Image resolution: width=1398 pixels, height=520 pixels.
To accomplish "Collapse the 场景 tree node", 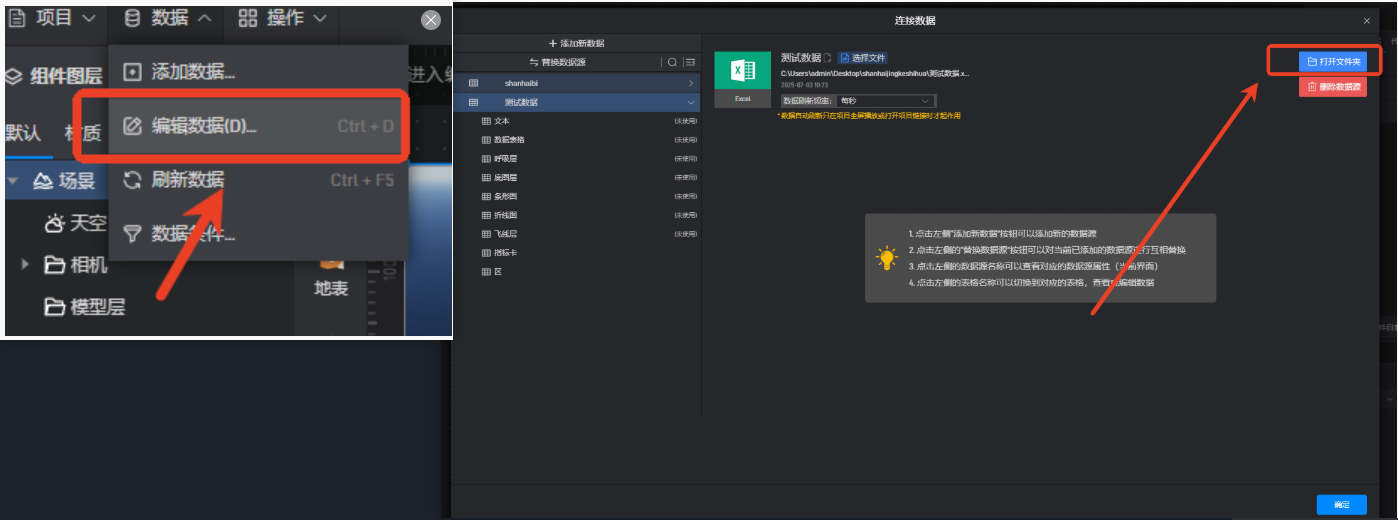I will coord(13,181).
